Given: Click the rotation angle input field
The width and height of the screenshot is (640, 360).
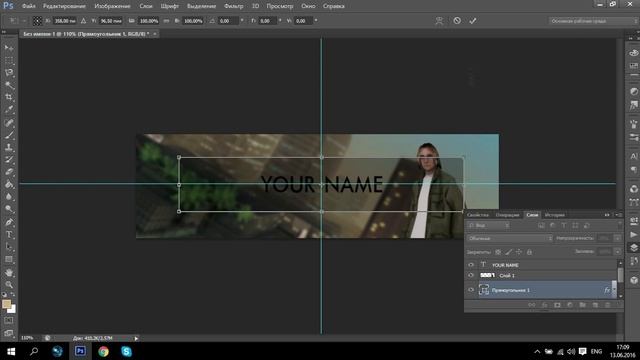Looking at the screenshot, I should [228, 20].
